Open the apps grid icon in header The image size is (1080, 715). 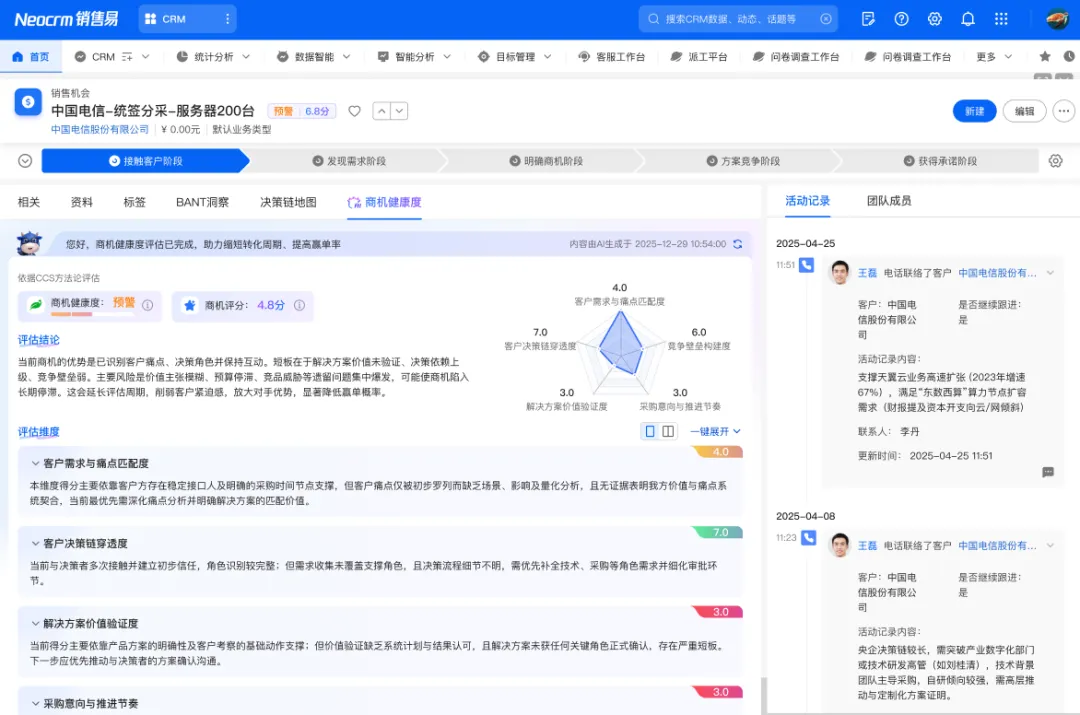(x=1001, y=19)
